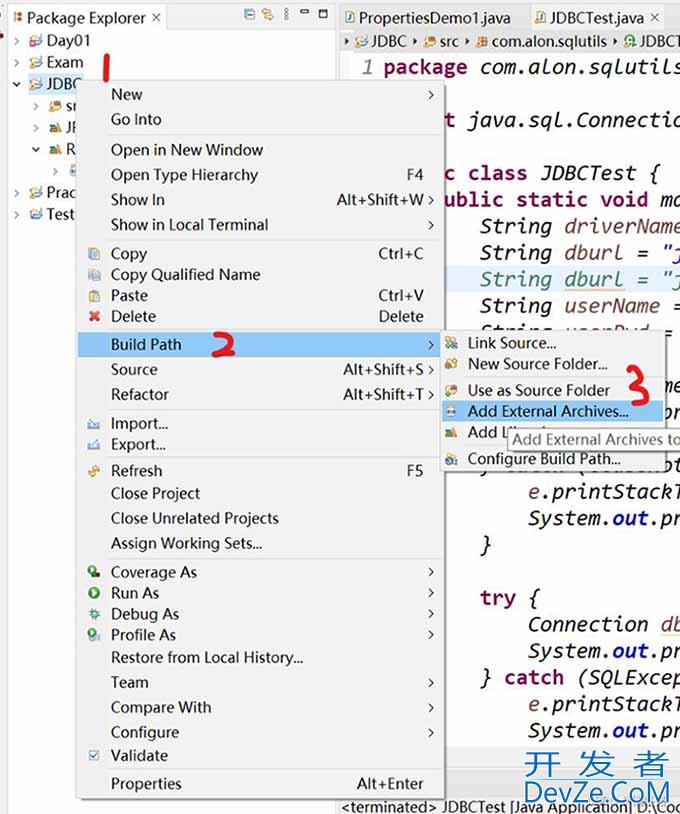Select the Build Path menu item

(259, 345)
